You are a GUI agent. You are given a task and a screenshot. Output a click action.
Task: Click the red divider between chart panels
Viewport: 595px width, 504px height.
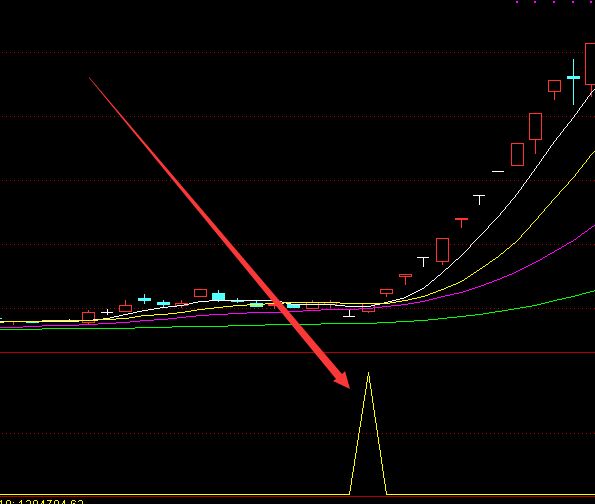click(x=298, y=353)
